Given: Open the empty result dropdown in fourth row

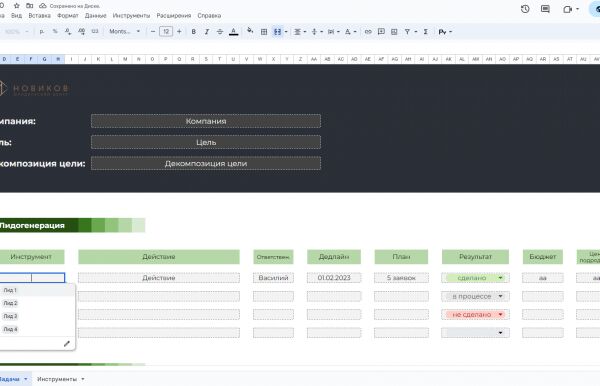Looking at the screenshot, I should 500,333.
